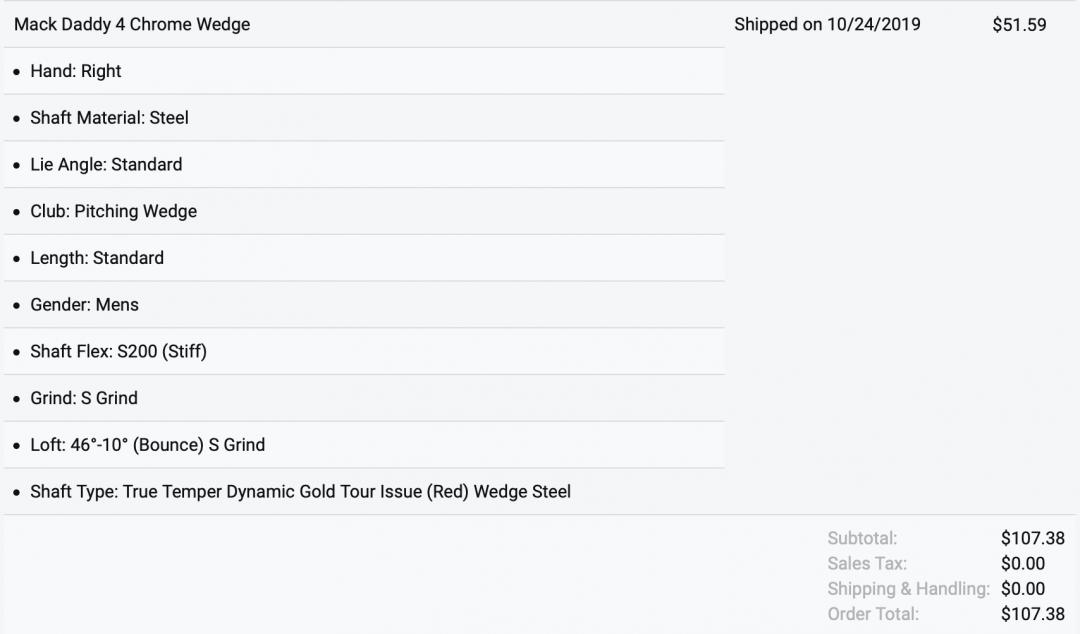Viewport: 1080px width, 634px height.
Task: Click the Mack Daddy 4 Chrome Wedge title
Action: tap(132, 25)
